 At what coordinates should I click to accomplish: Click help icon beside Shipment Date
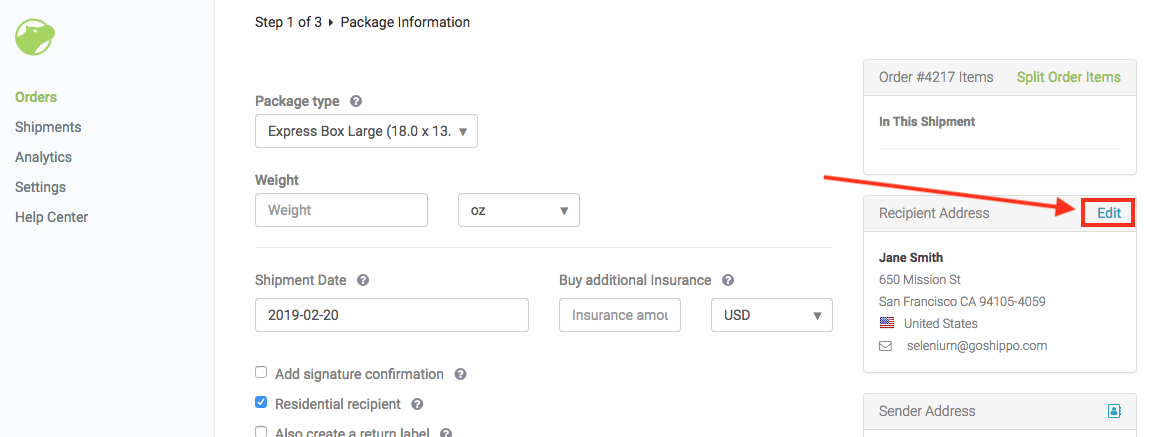click(363, 281)
